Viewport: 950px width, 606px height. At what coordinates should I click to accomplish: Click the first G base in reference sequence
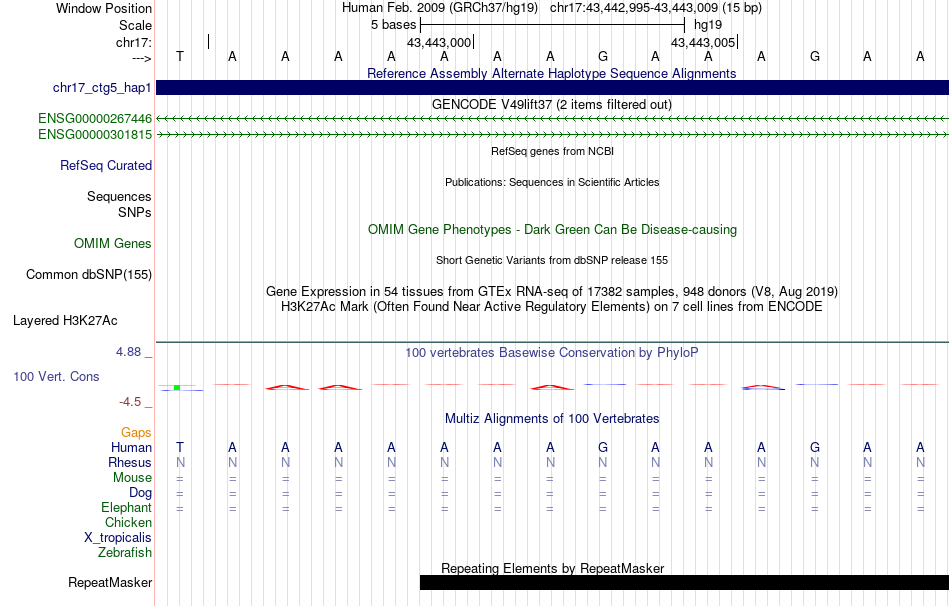[603, 56]
